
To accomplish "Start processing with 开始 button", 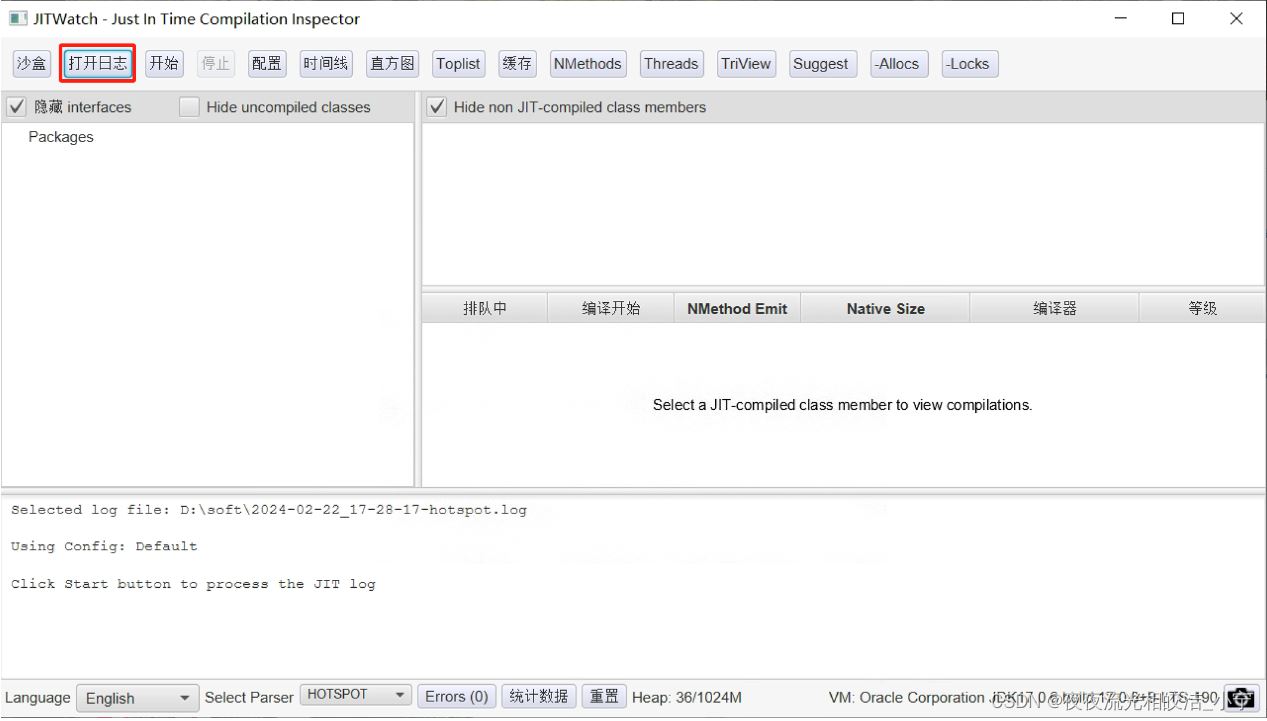I will coord(164,64).
